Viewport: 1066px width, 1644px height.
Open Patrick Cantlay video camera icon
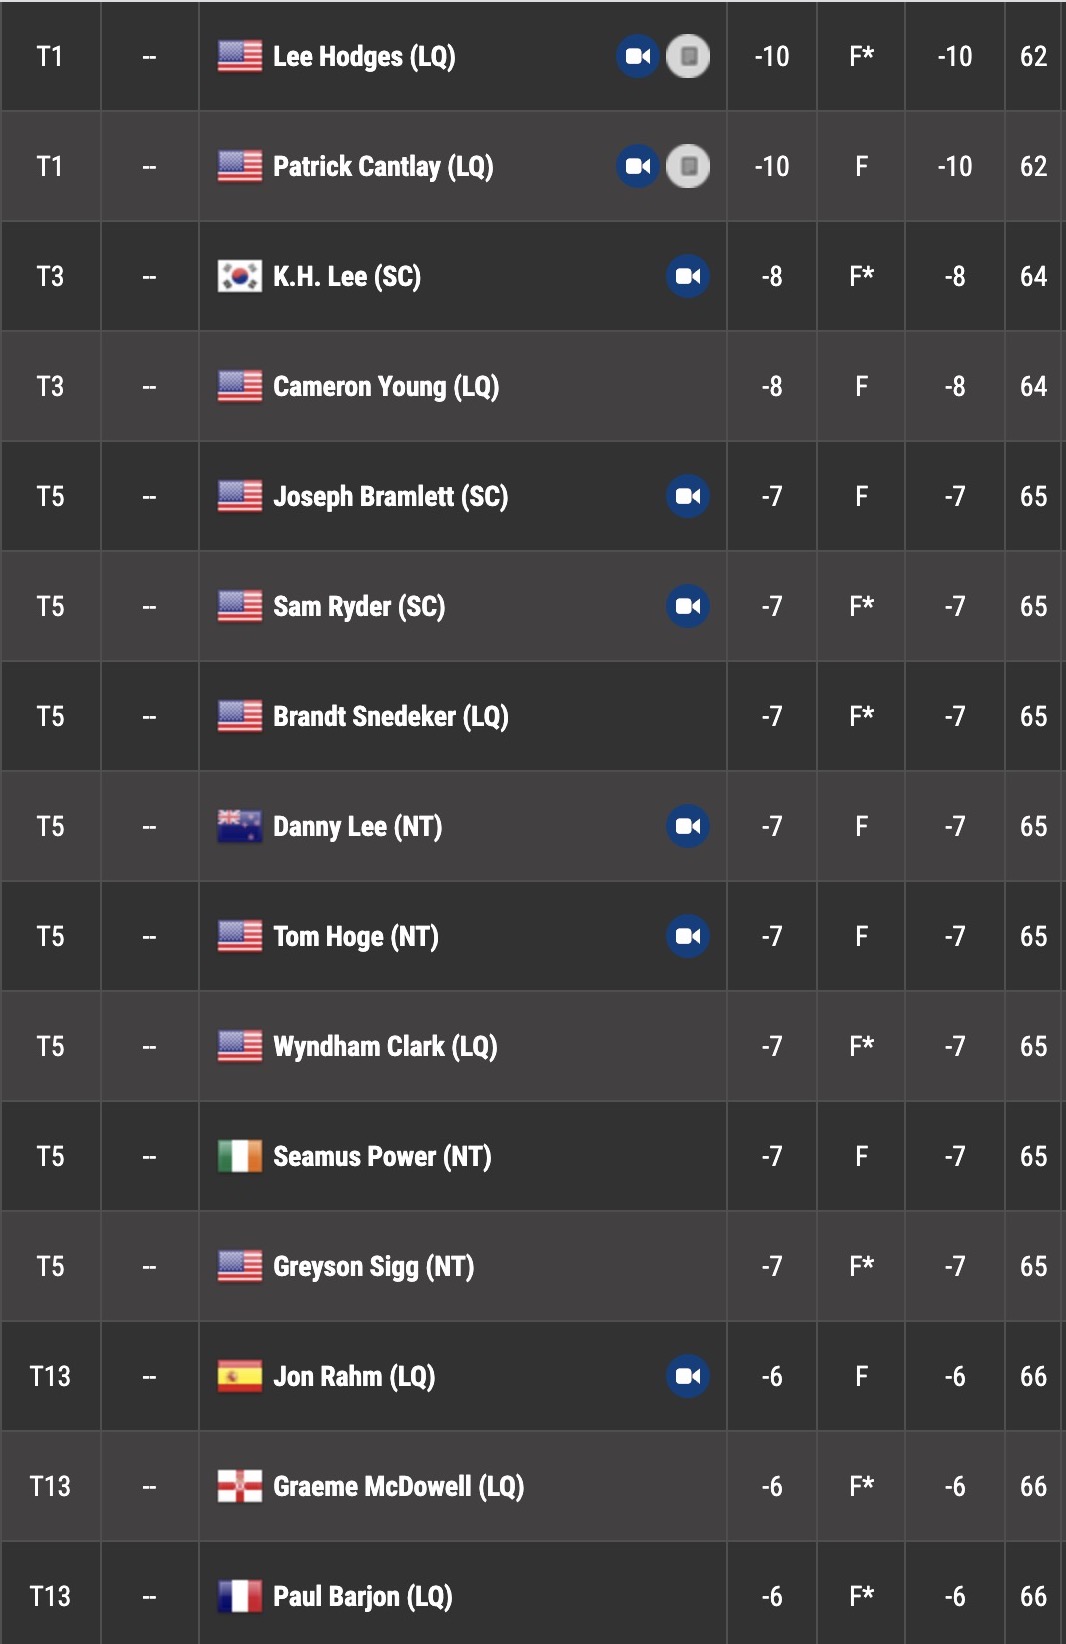tap(638, 166)
